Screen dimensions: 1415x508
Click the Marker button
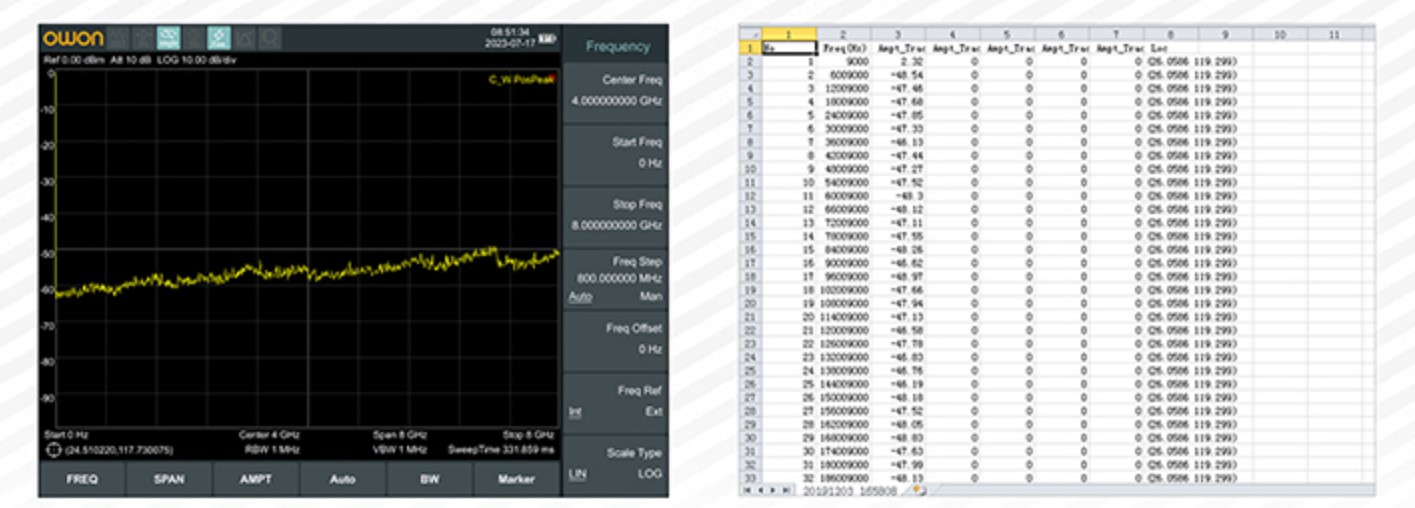pyautogui.click(x=517, y=479)
